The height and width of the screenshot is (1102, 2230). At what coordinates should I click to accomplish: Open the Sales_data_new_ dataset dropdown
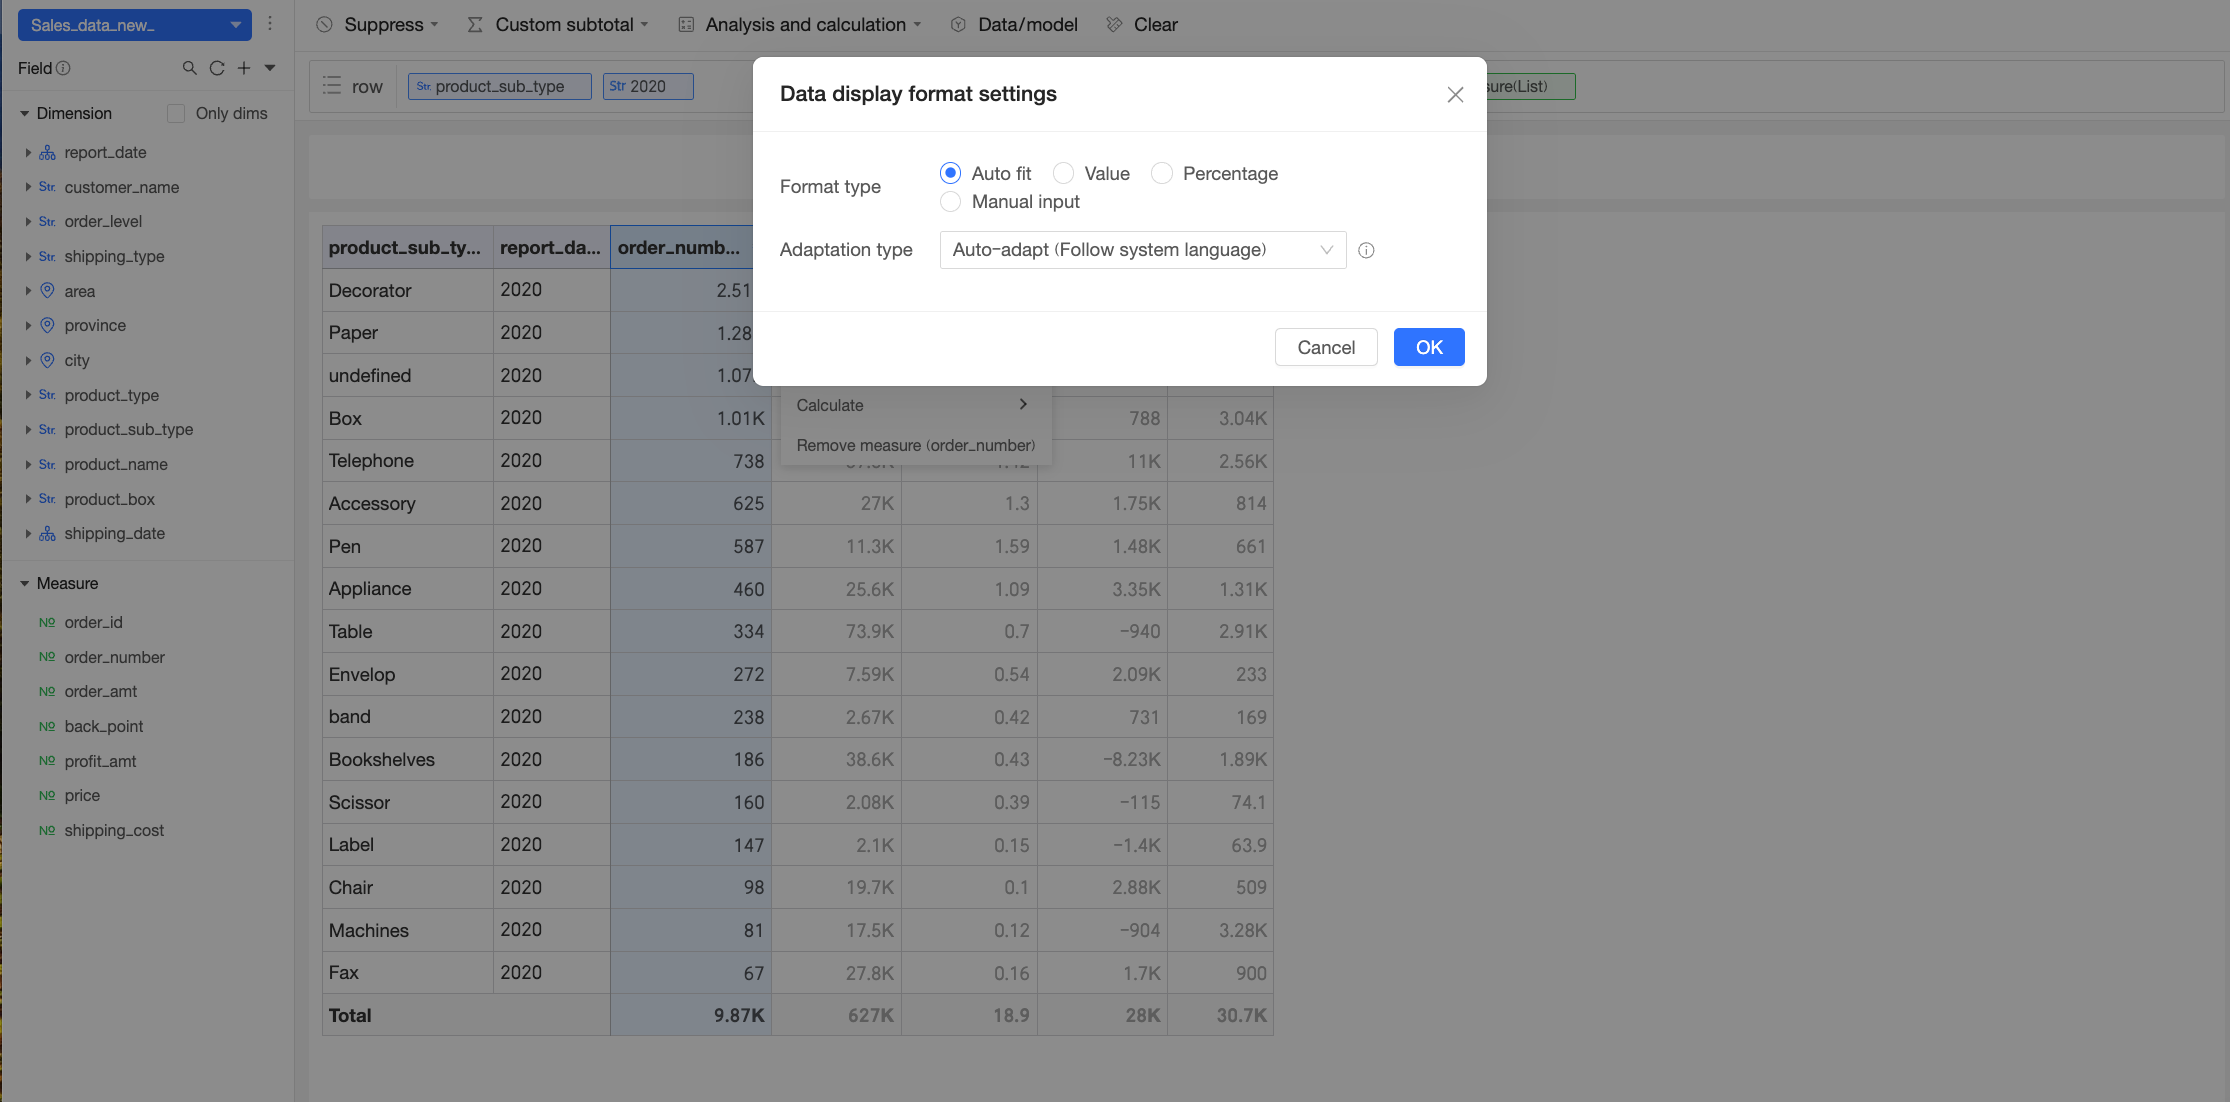[x=135, y=25]
